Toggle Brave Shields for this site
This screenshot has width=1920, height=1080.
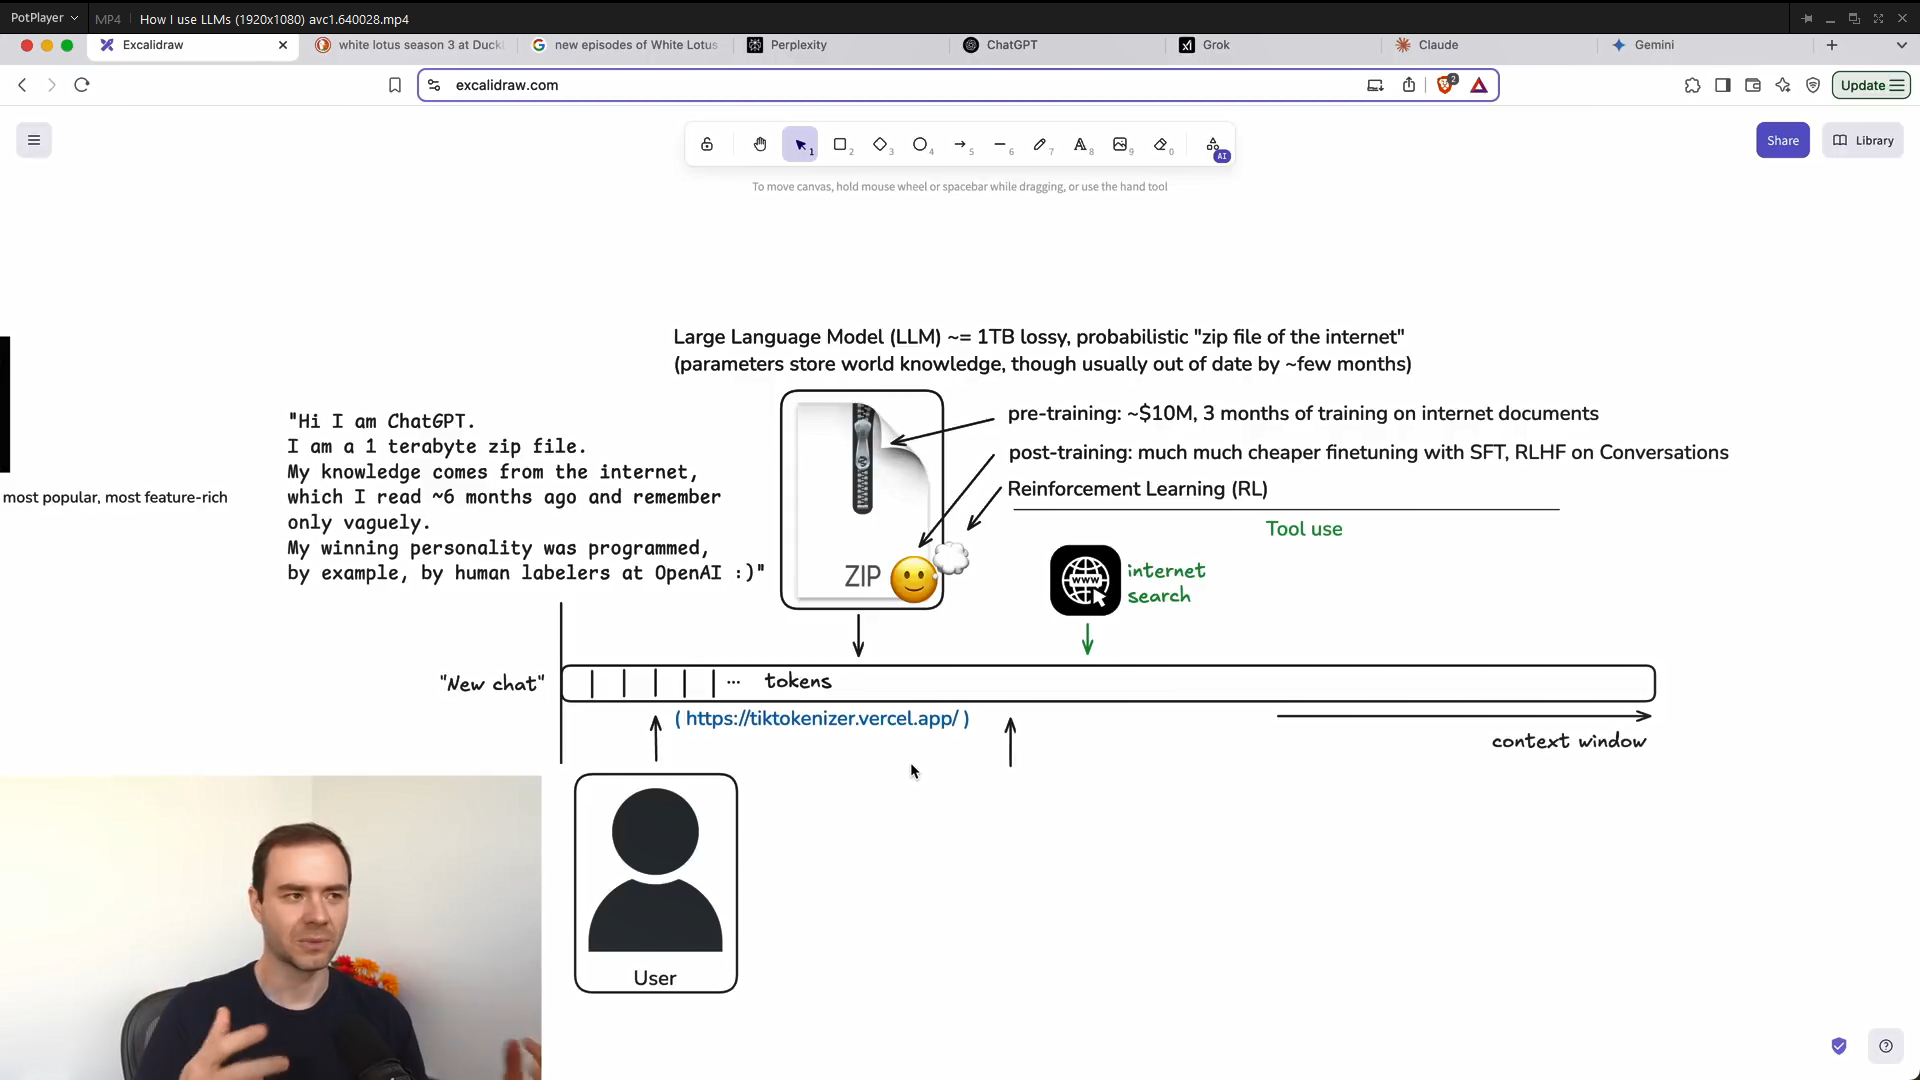1446,85
